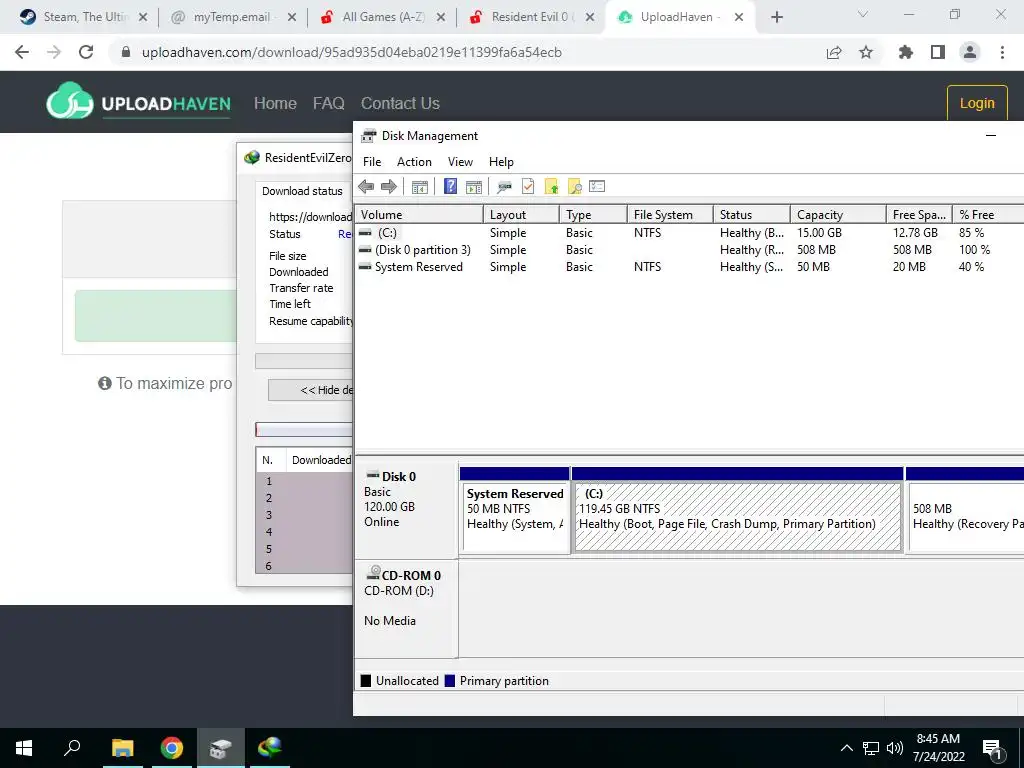Open the Action menu in Disk Management
Screen dimensions: 1024x768
click(414, 162)
